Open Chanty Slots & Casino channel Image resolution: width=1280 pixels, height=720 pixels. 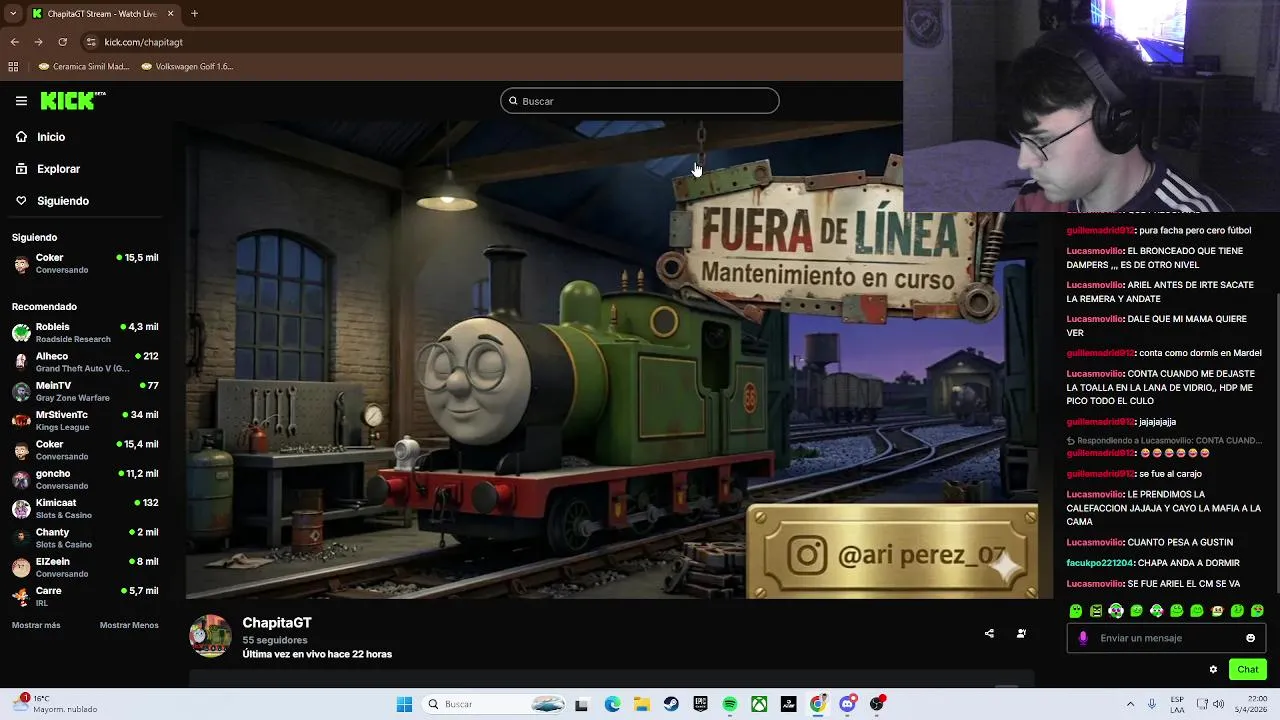pyautogui.click(x=85, y=538)
